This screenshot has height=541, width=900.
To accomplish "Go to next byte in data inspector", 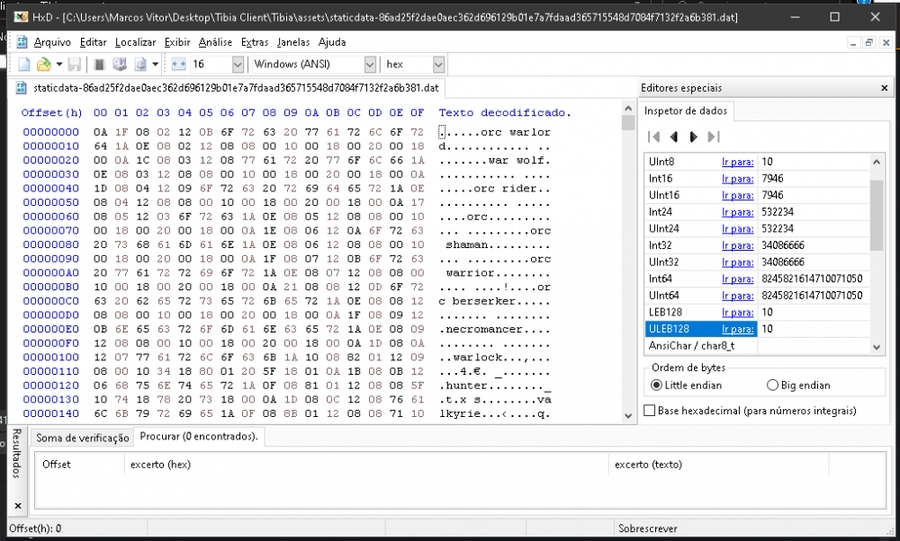I will pyautogui.click(x=694, y=137).
